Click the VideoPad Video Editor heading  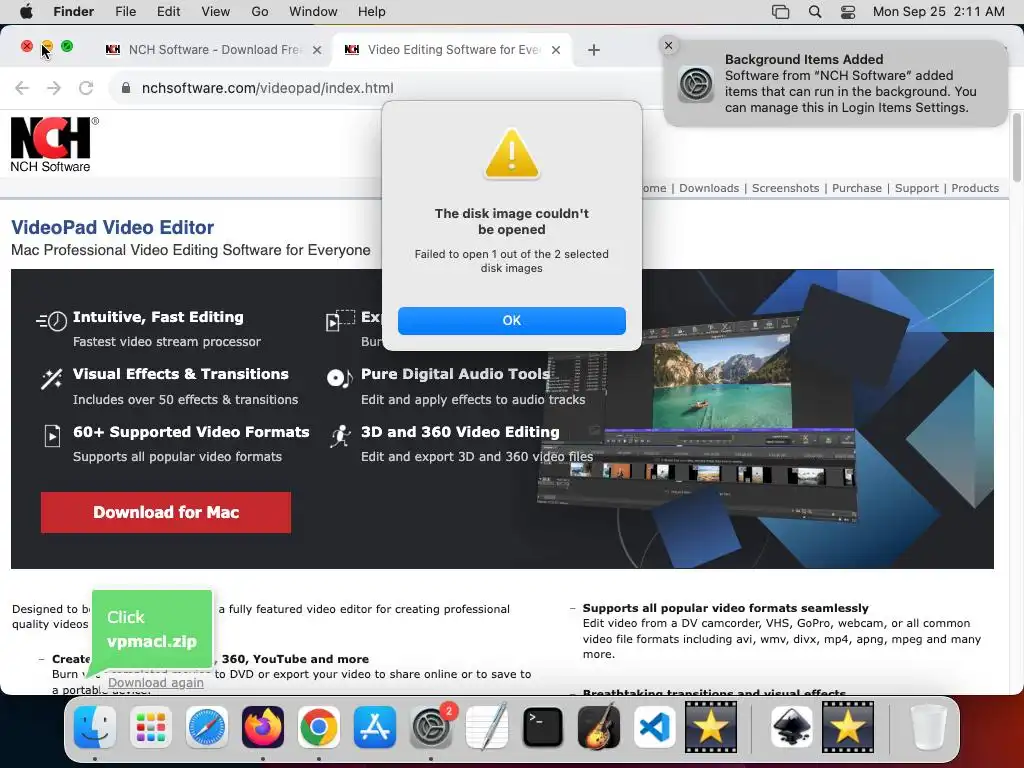[112, 227]
